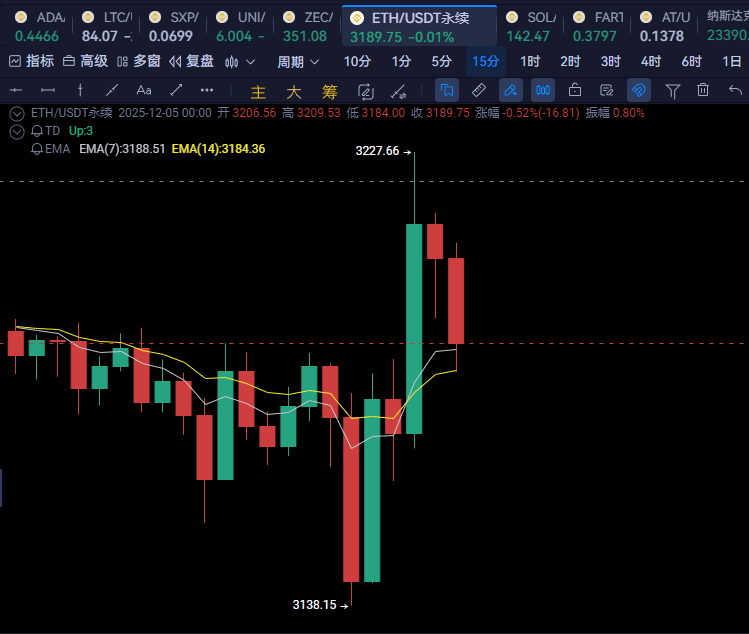Open the ADA ticker tab
749x634 pixels.
(38, 26)
